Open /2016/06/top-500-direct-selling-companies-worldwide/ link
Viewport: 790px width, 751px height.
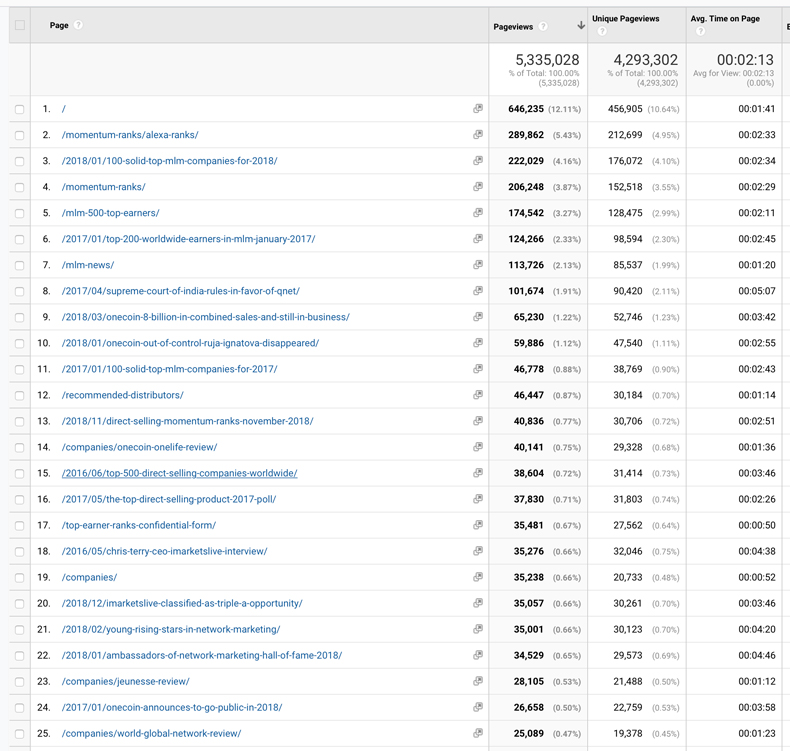(x=180, y=473)
